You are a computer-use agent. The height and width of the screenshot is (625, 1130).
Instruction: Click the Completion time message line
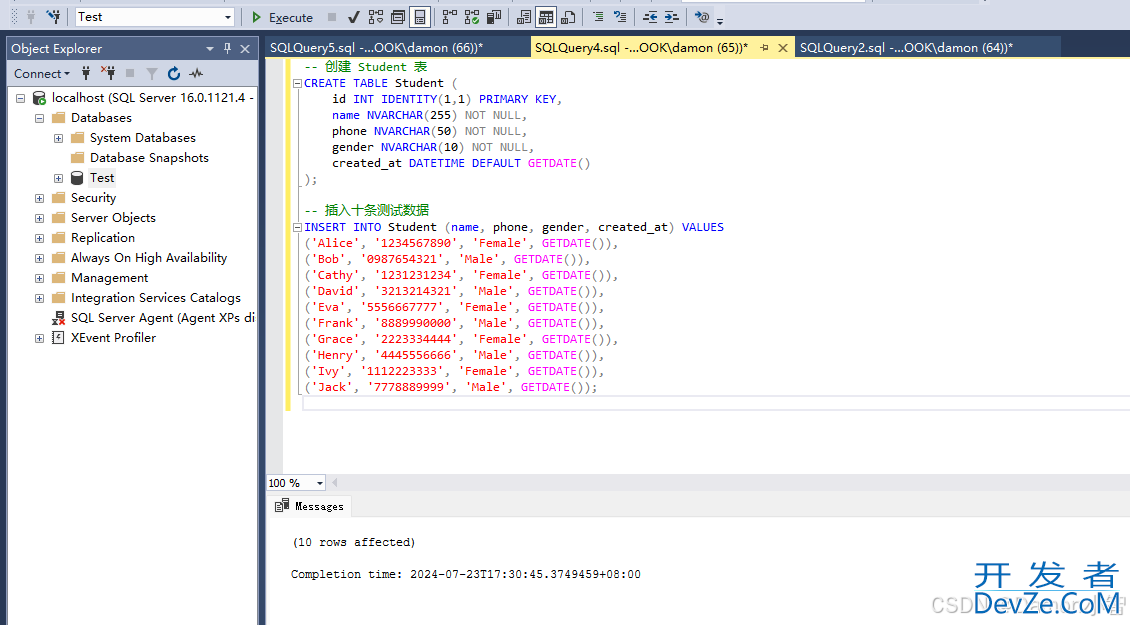(466, 574)
